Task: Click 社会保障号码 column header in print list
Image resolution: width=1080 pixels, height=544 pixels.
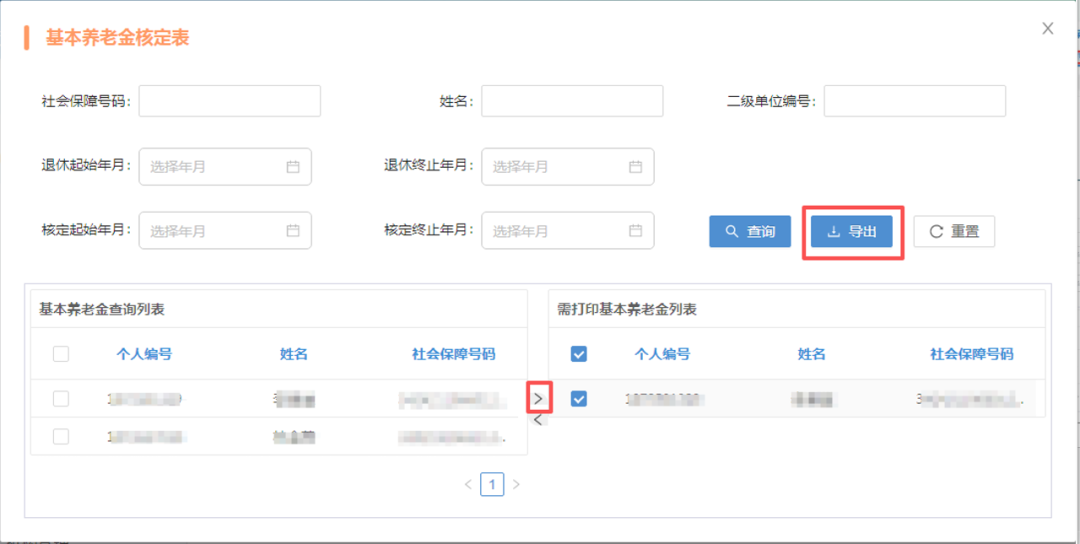Action: (971, 354)
